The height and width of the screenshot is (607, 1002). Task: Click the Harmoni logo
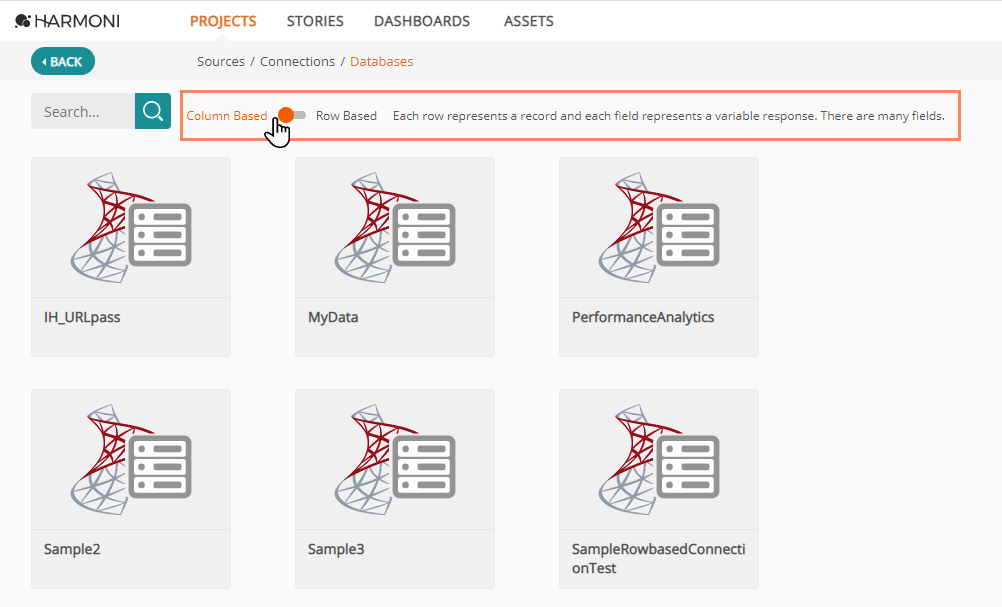(x=67, y=21)
